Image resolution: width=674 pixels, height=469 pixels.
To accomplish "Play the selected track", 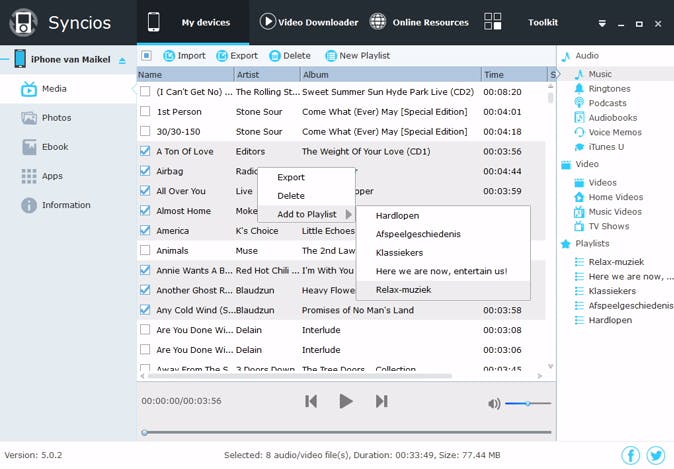I will [346, 401].
